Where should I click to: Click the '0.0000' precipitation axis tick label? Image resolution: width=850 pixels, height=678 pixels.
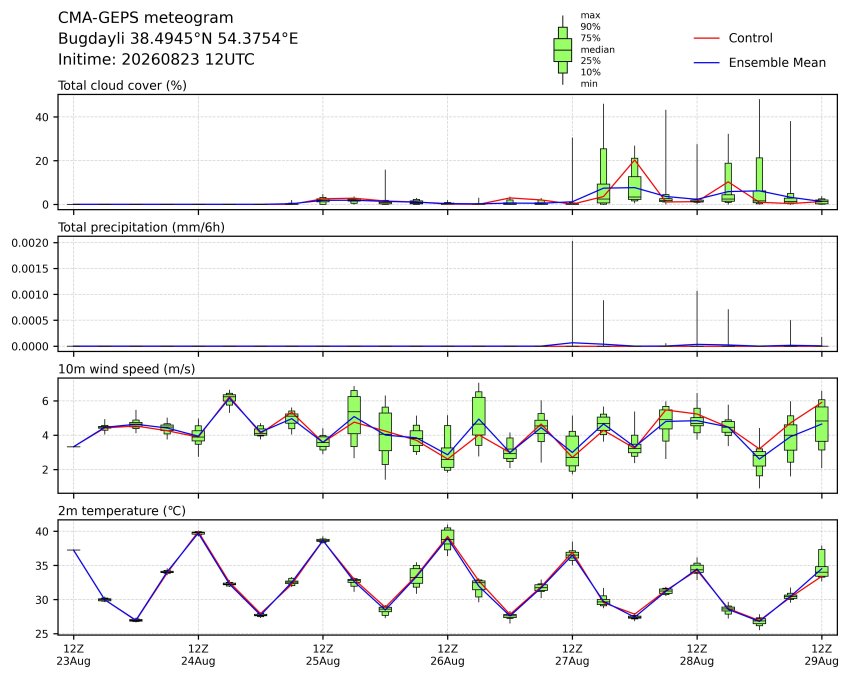point(30,346)
